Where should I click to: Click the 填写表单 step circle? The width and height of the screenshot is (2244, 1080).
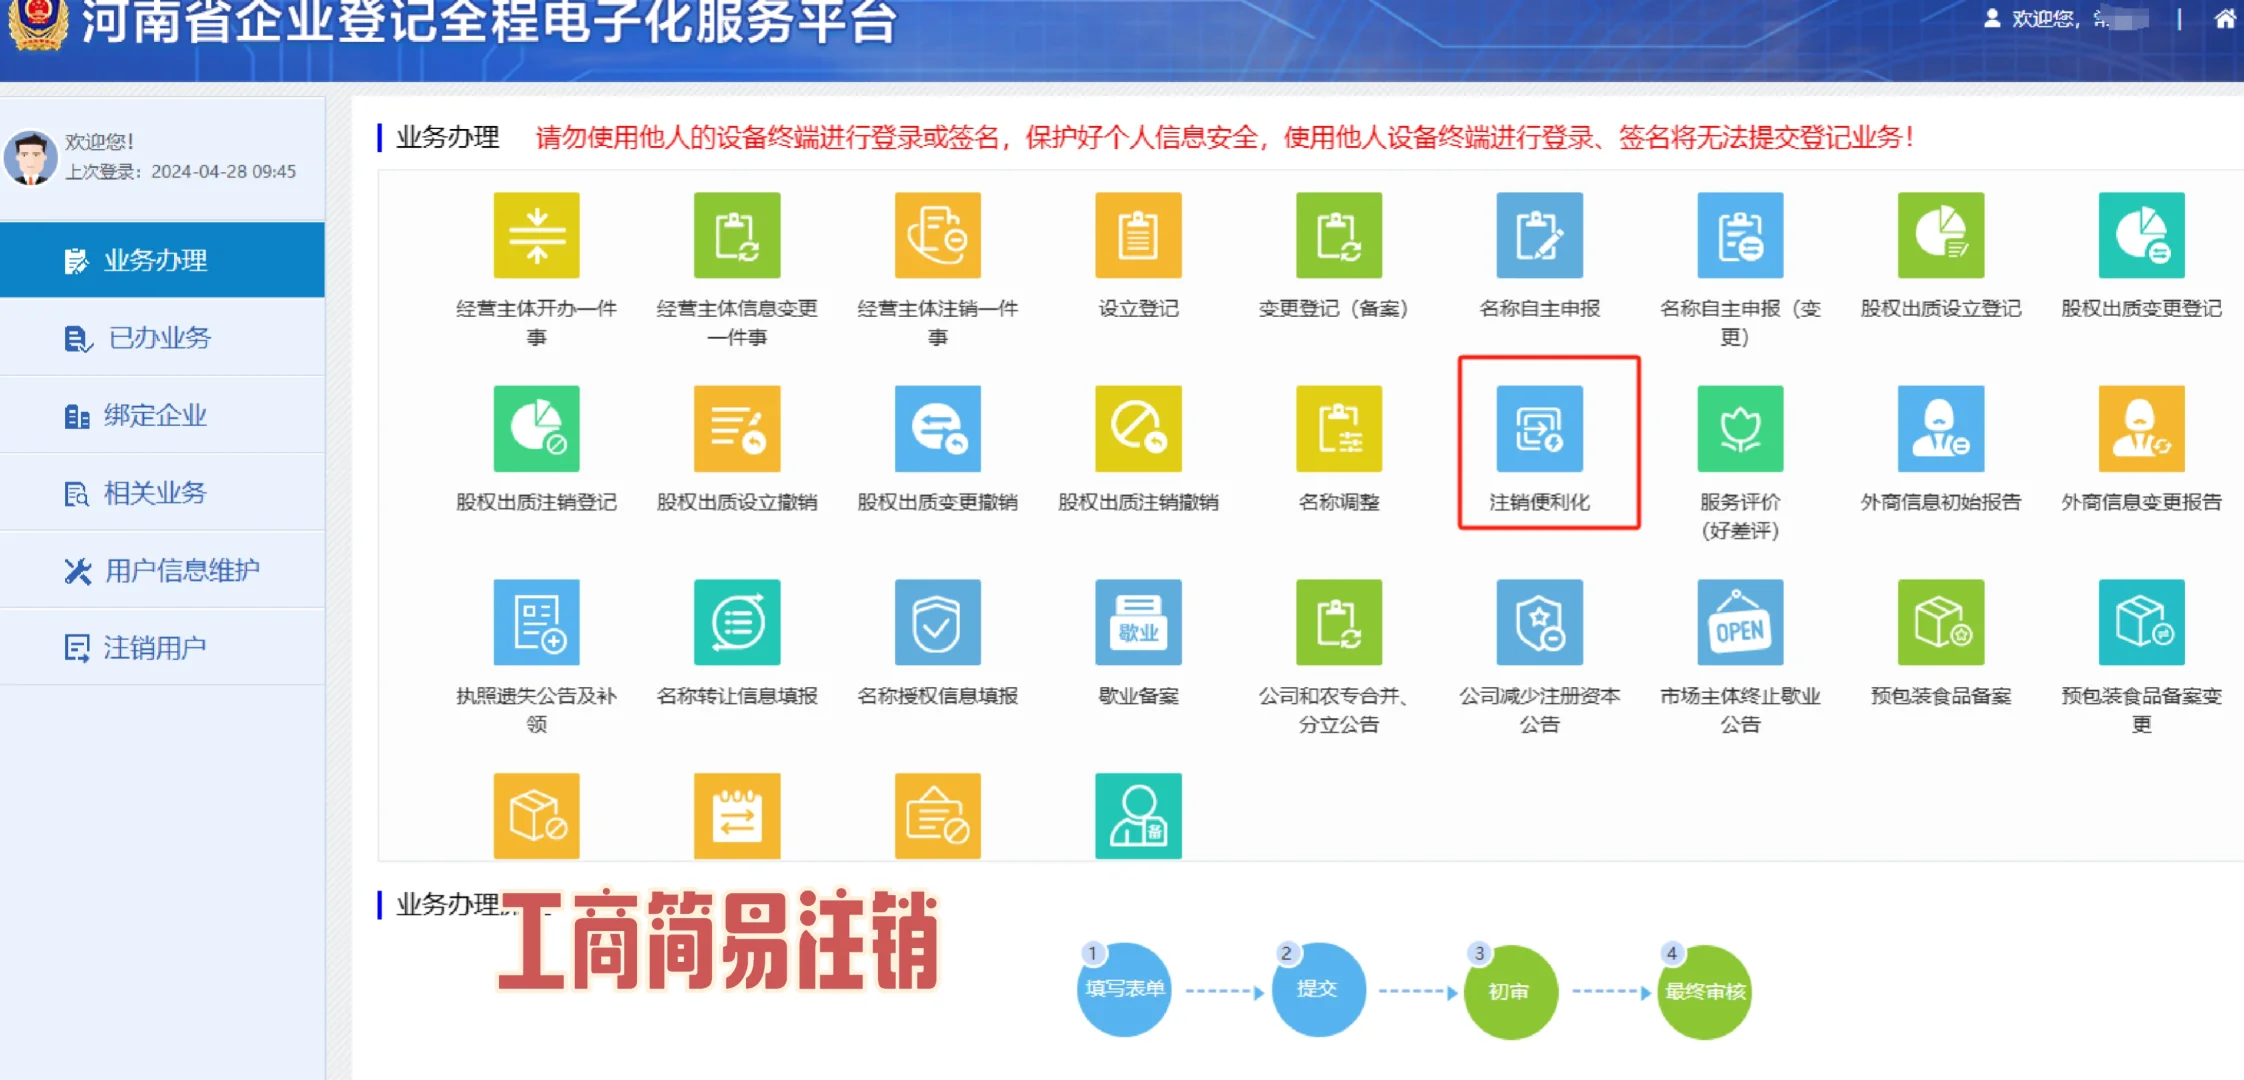click(1123, 991)
